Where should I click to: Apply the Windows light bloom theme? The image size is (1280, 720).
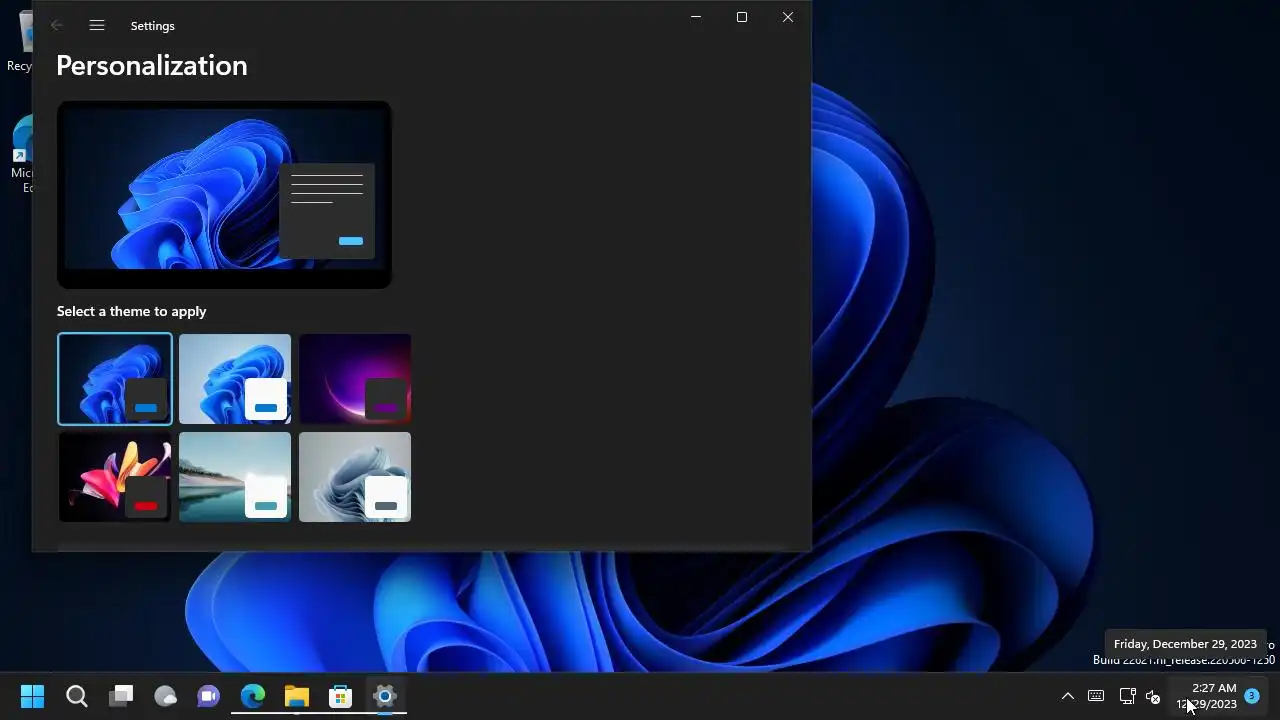point(235,379)
